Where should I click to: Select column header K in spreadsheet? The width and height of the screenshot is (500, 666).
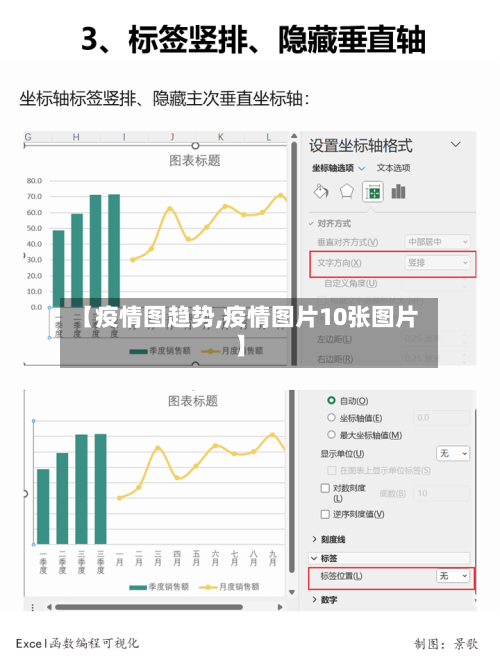[x=220, y=137]
